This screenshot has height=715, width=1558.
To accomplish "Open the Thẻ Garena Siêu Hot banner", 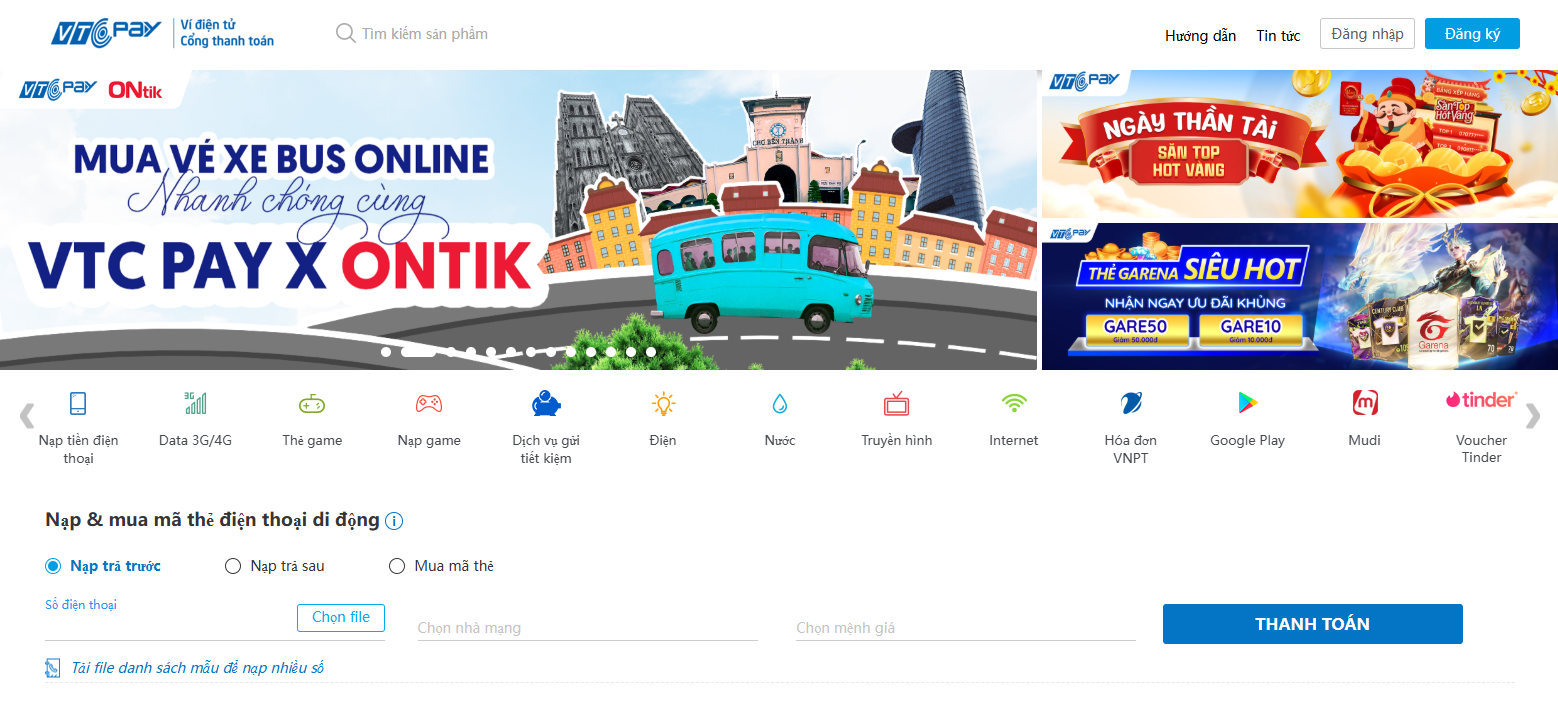I will [x=1300, y=296].
